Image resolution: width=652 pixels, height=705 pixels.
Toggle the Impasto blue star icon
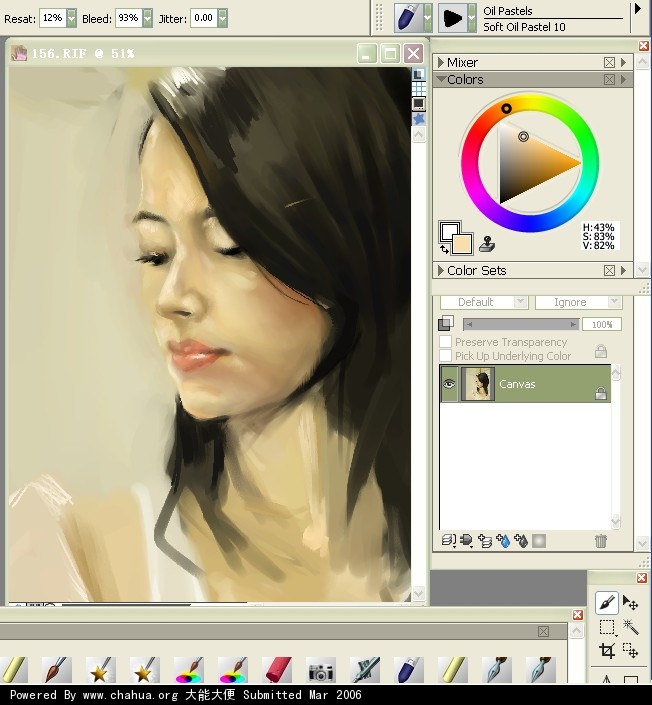point(419,119)
